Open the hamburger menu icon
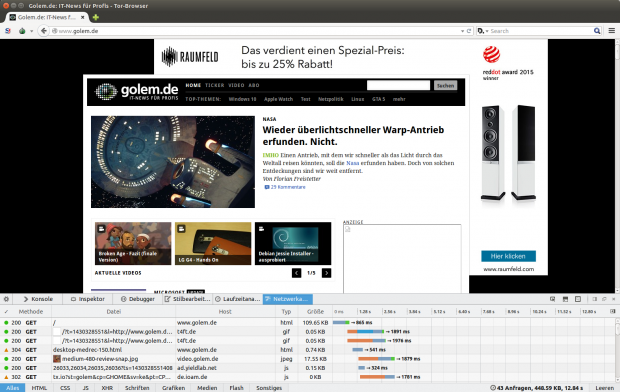Image resolution: width=620 pixels, height=392 pixels. (611, 31)
